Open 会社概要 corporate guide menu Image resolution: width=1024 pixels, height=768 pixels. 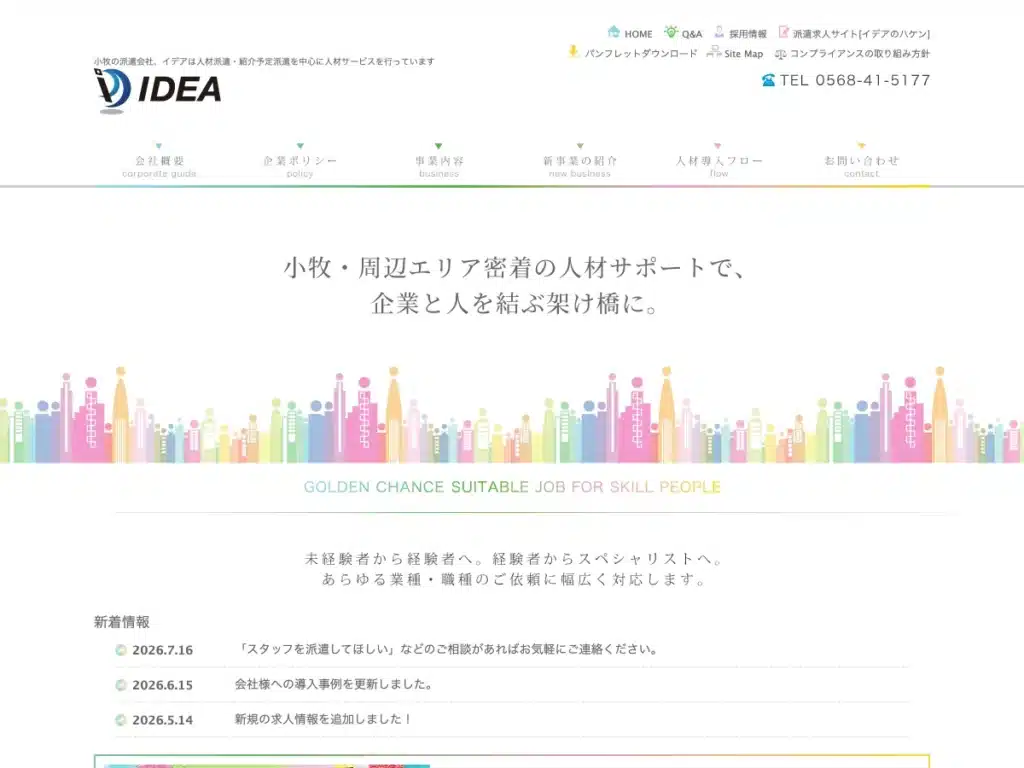[159, 166]
